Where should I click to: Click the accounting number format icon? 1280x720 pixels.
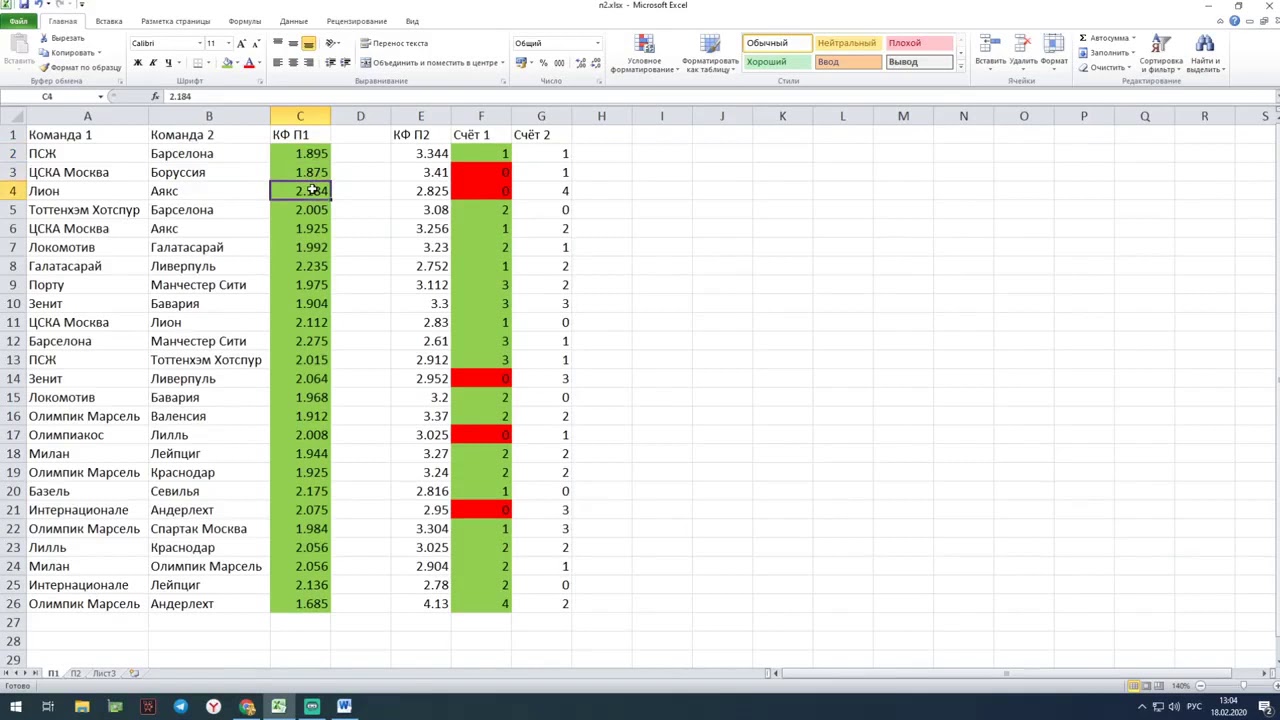point(521,63)
